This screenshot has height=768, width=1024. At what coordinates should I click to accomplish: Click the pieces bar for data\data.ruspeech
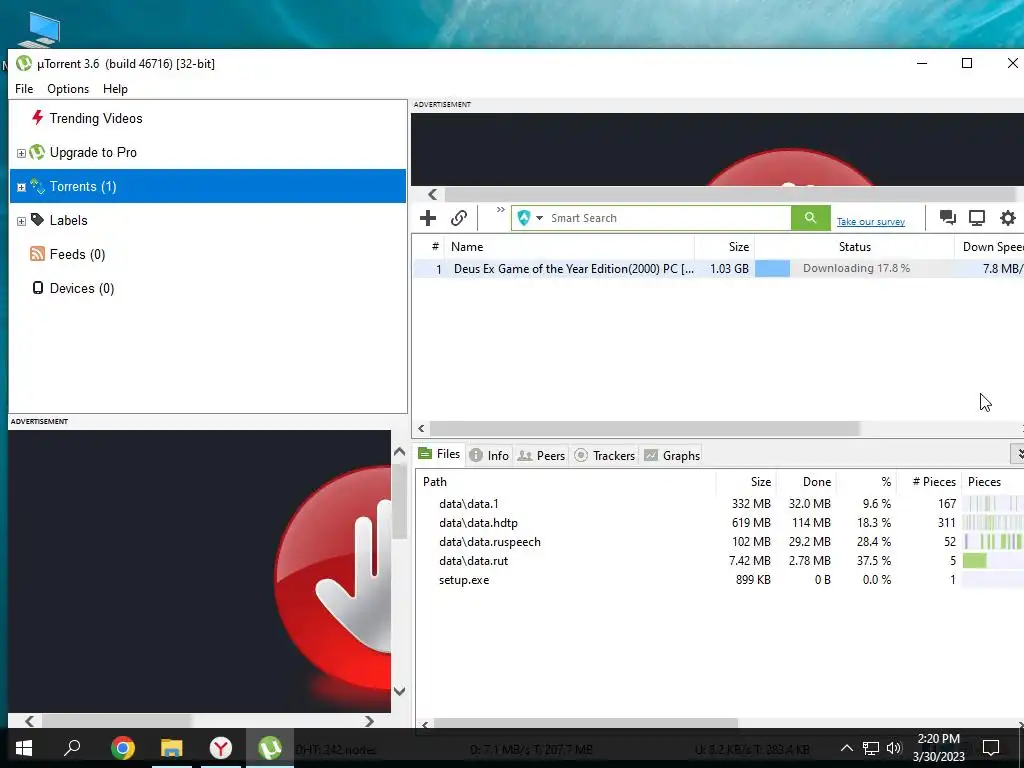pos(993,541)
